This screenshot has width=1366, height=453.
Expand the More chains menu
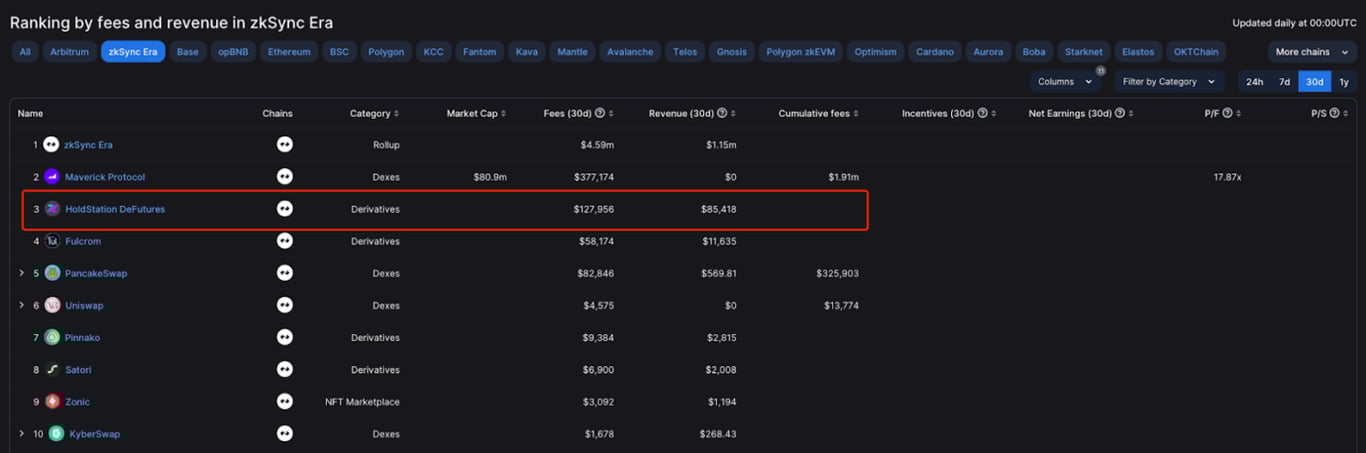[x=1312, y=52]
